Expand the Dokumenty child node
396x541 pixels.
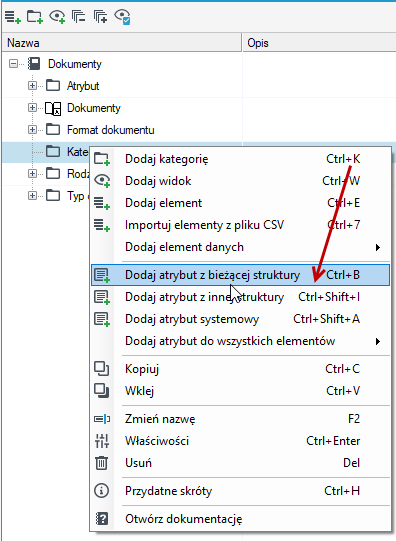tap(32, 107)
